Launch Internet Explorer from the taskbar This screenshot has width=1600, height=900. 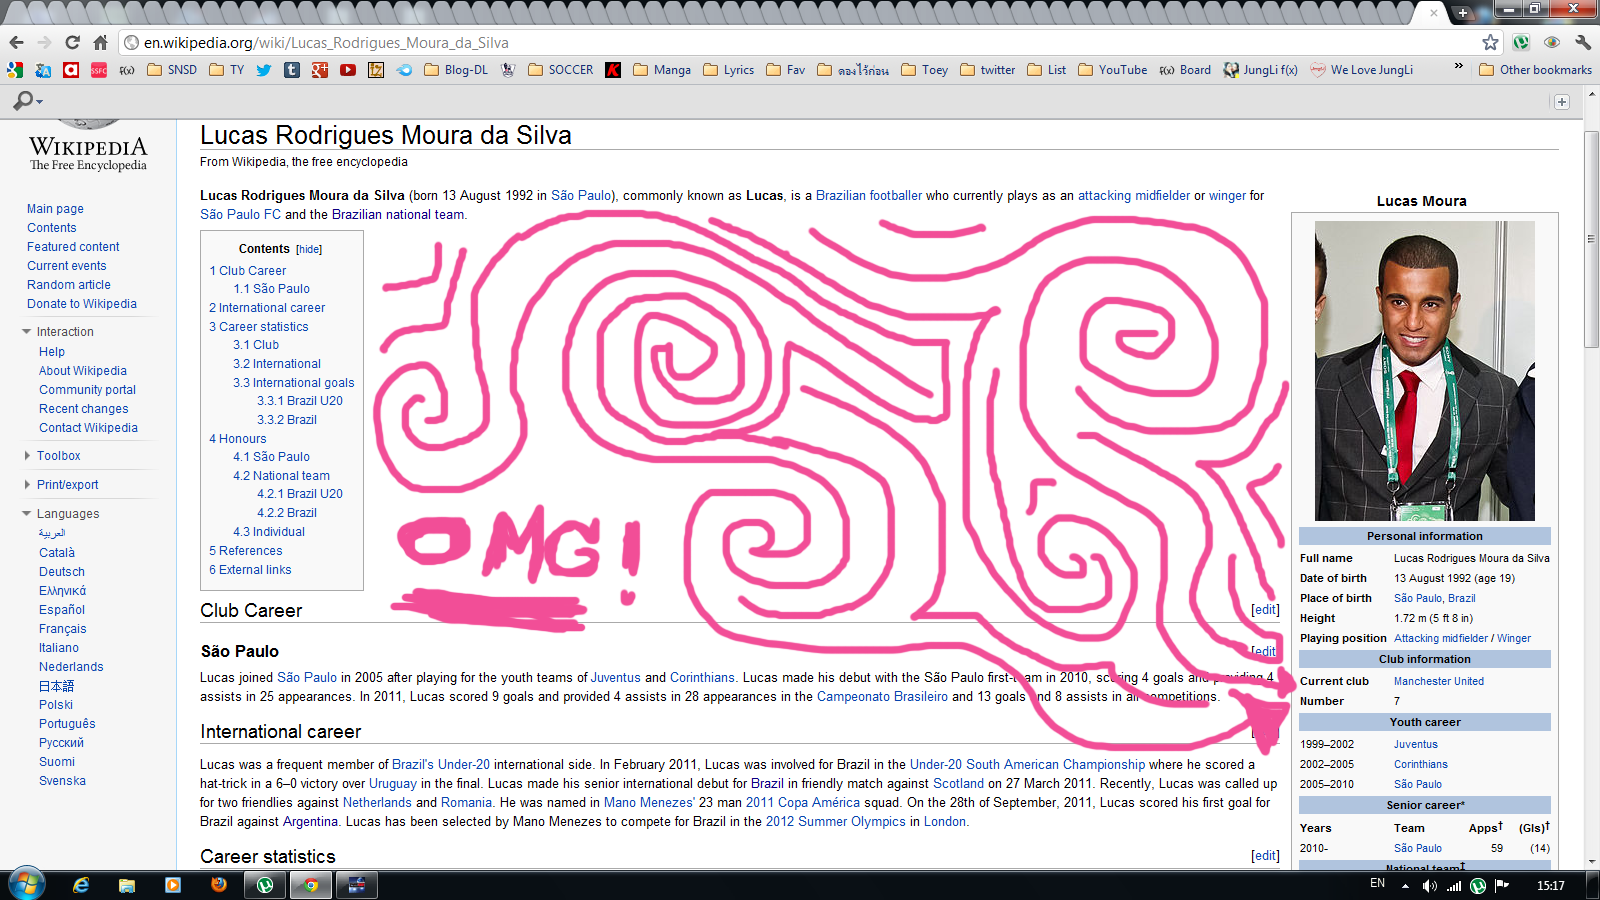pos(81,885)
